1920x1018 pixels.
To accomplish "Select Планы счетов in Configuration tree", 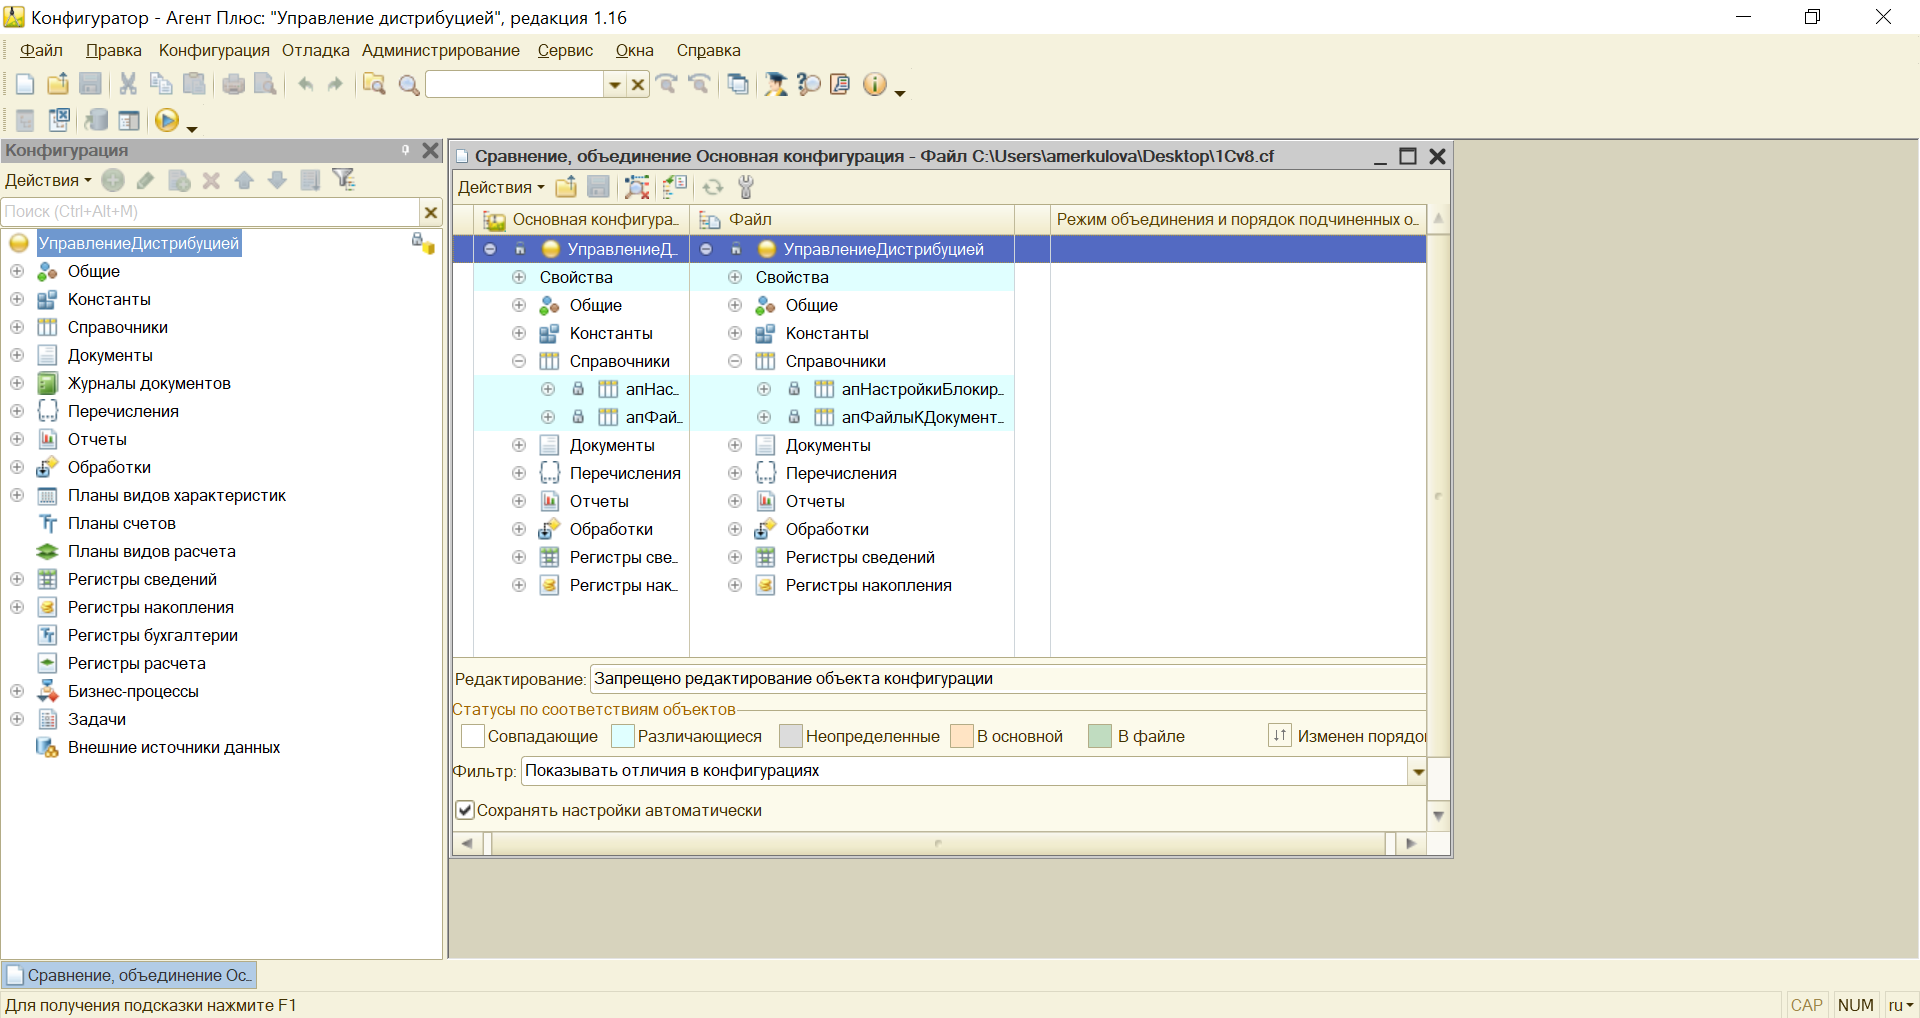I will [x=122, y=523].
